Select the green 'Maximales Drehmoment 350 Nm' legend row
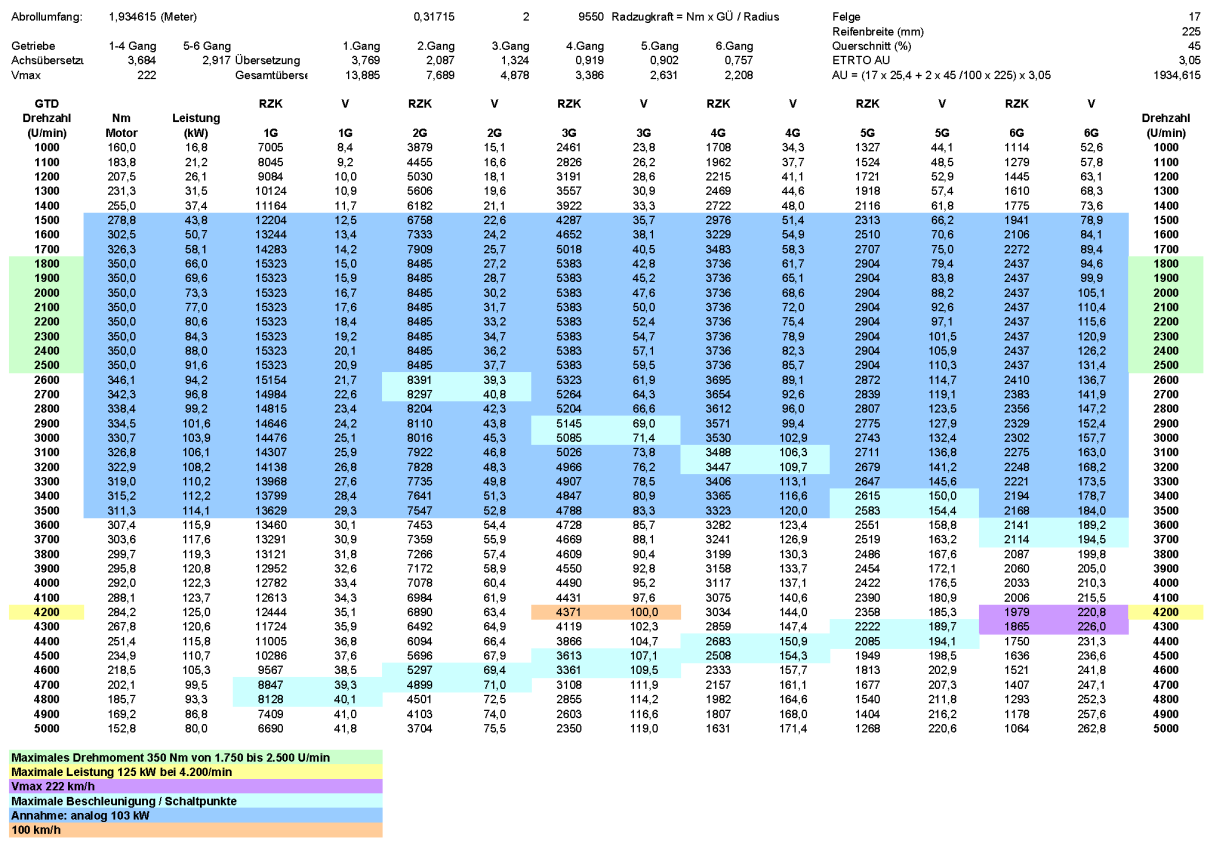 [x=196, y=757]
